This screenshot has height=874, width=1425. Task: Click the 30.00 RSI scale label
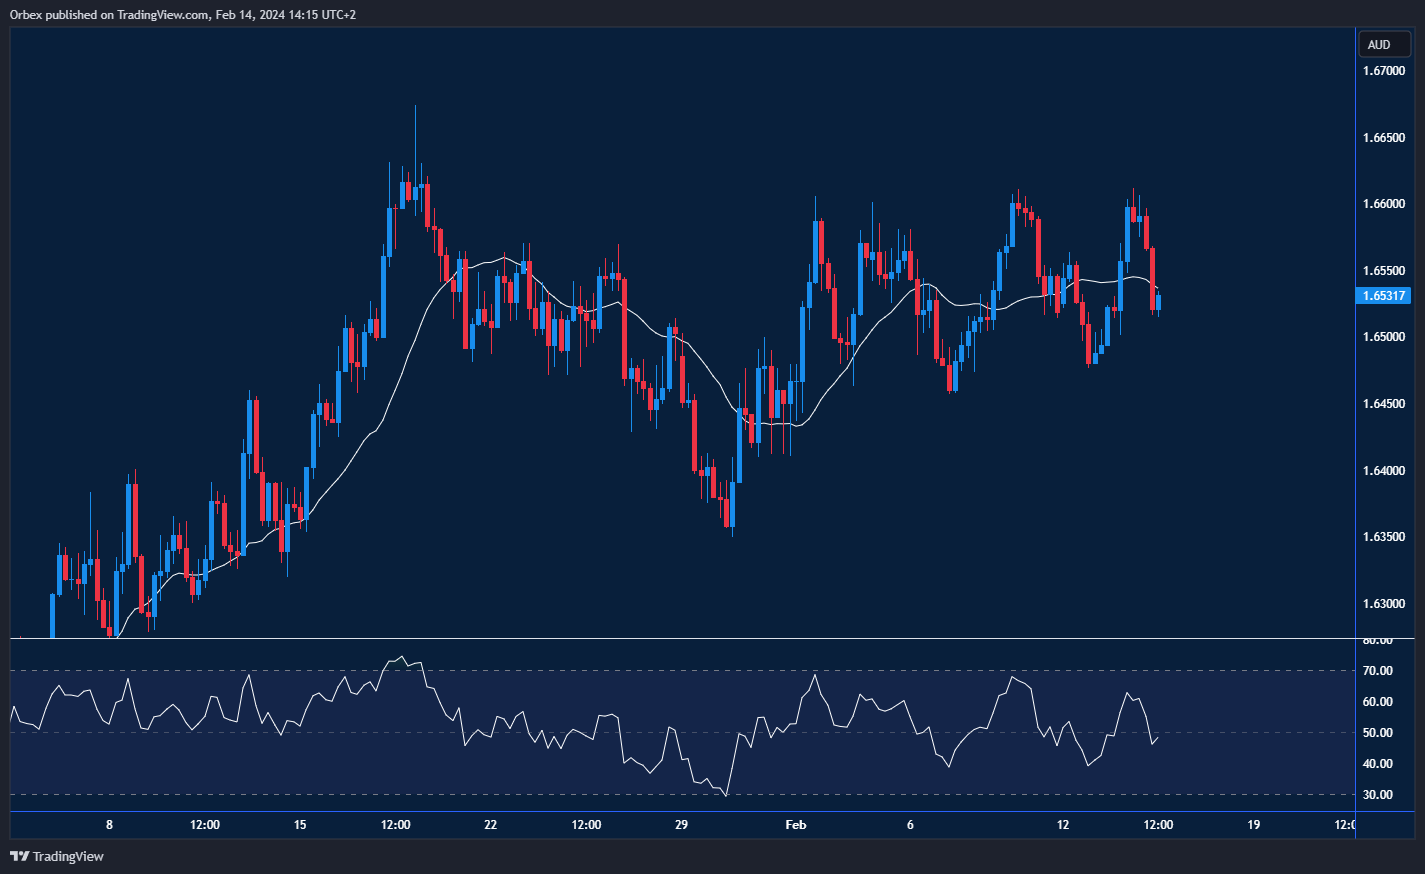1378,795
